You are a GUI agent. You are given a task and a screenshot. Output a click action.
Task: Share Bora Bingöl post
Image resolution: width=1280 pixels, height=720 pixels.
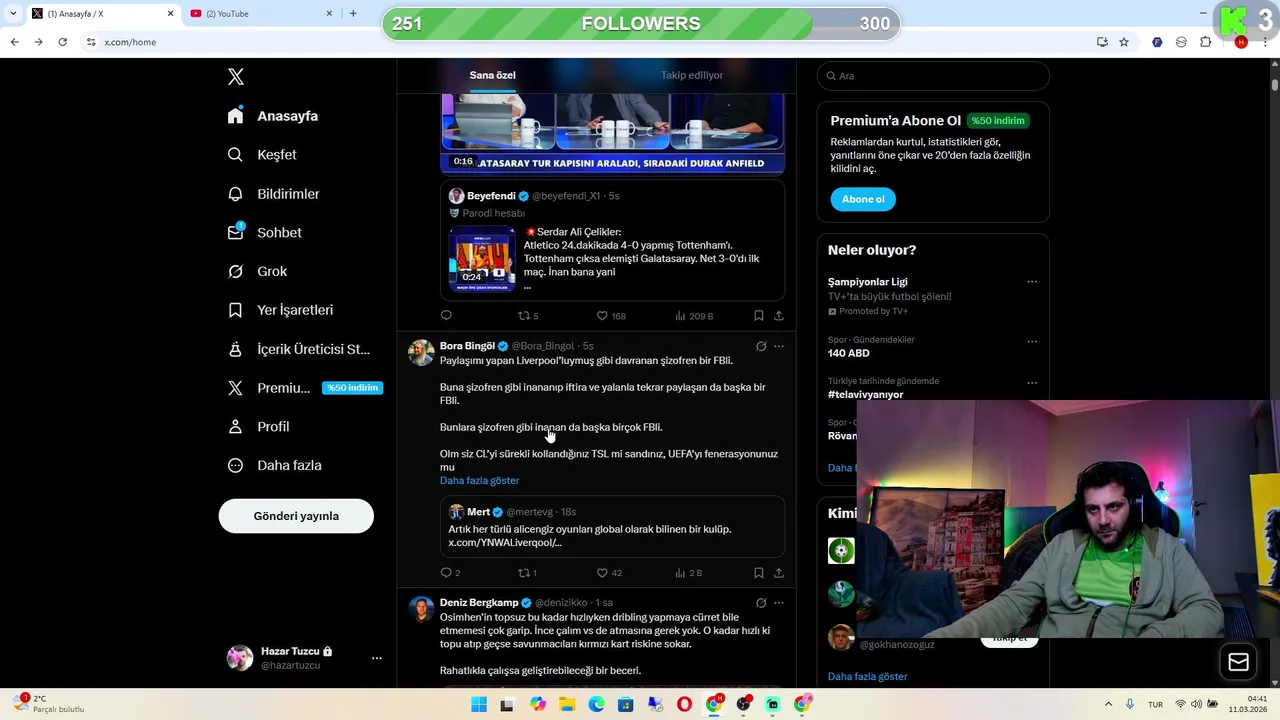pyautogui.click(x=779, y=573)
